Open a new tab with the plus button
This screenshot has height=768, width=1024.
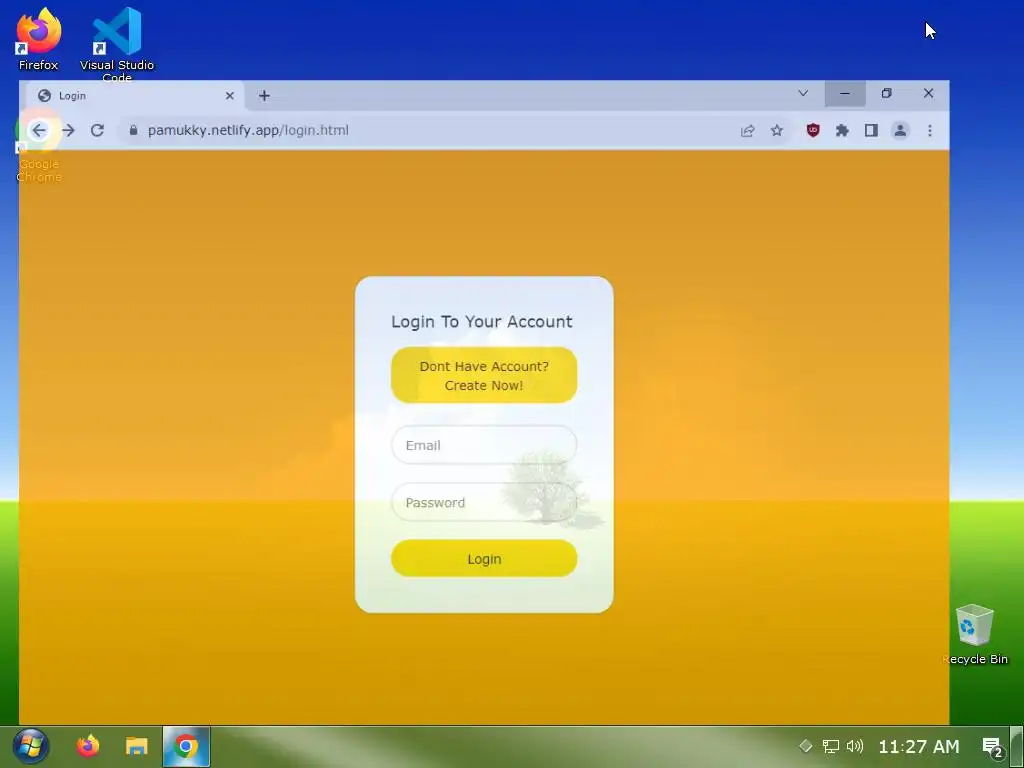click(x=264, y=96)
